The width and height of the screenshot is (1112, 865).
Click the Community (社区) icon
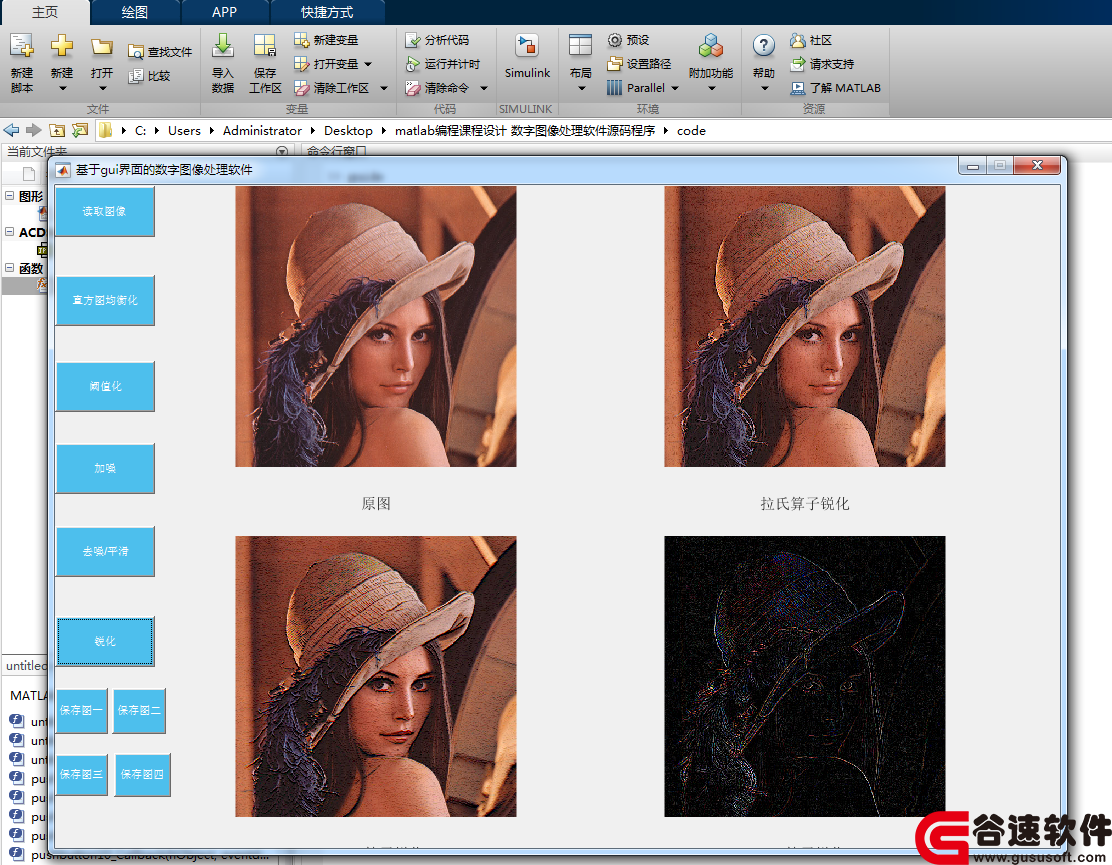pyautogui.click(x=798, y=40)
